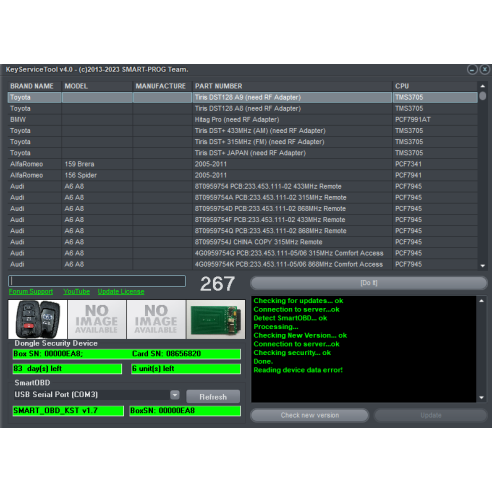Viewport: 492px width, 492px height.
Task: Select Audi 4G0959754K Comfort Access row
Action: (243, 264)
